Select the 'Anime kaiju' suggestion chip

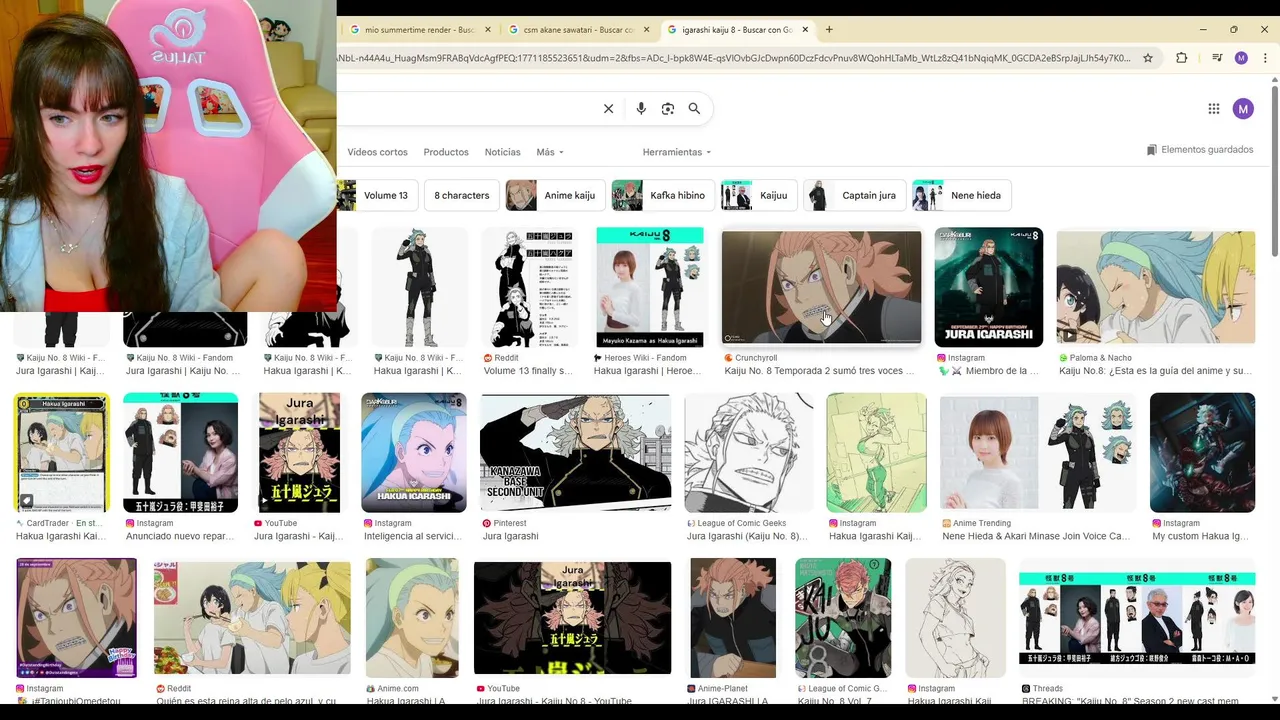point(556,195)
